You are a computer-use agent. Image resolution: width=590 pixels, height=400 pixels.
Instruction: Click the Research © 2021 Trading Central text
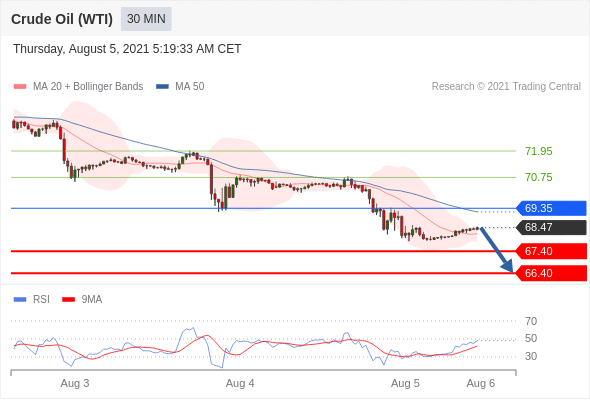click(506, 87)
